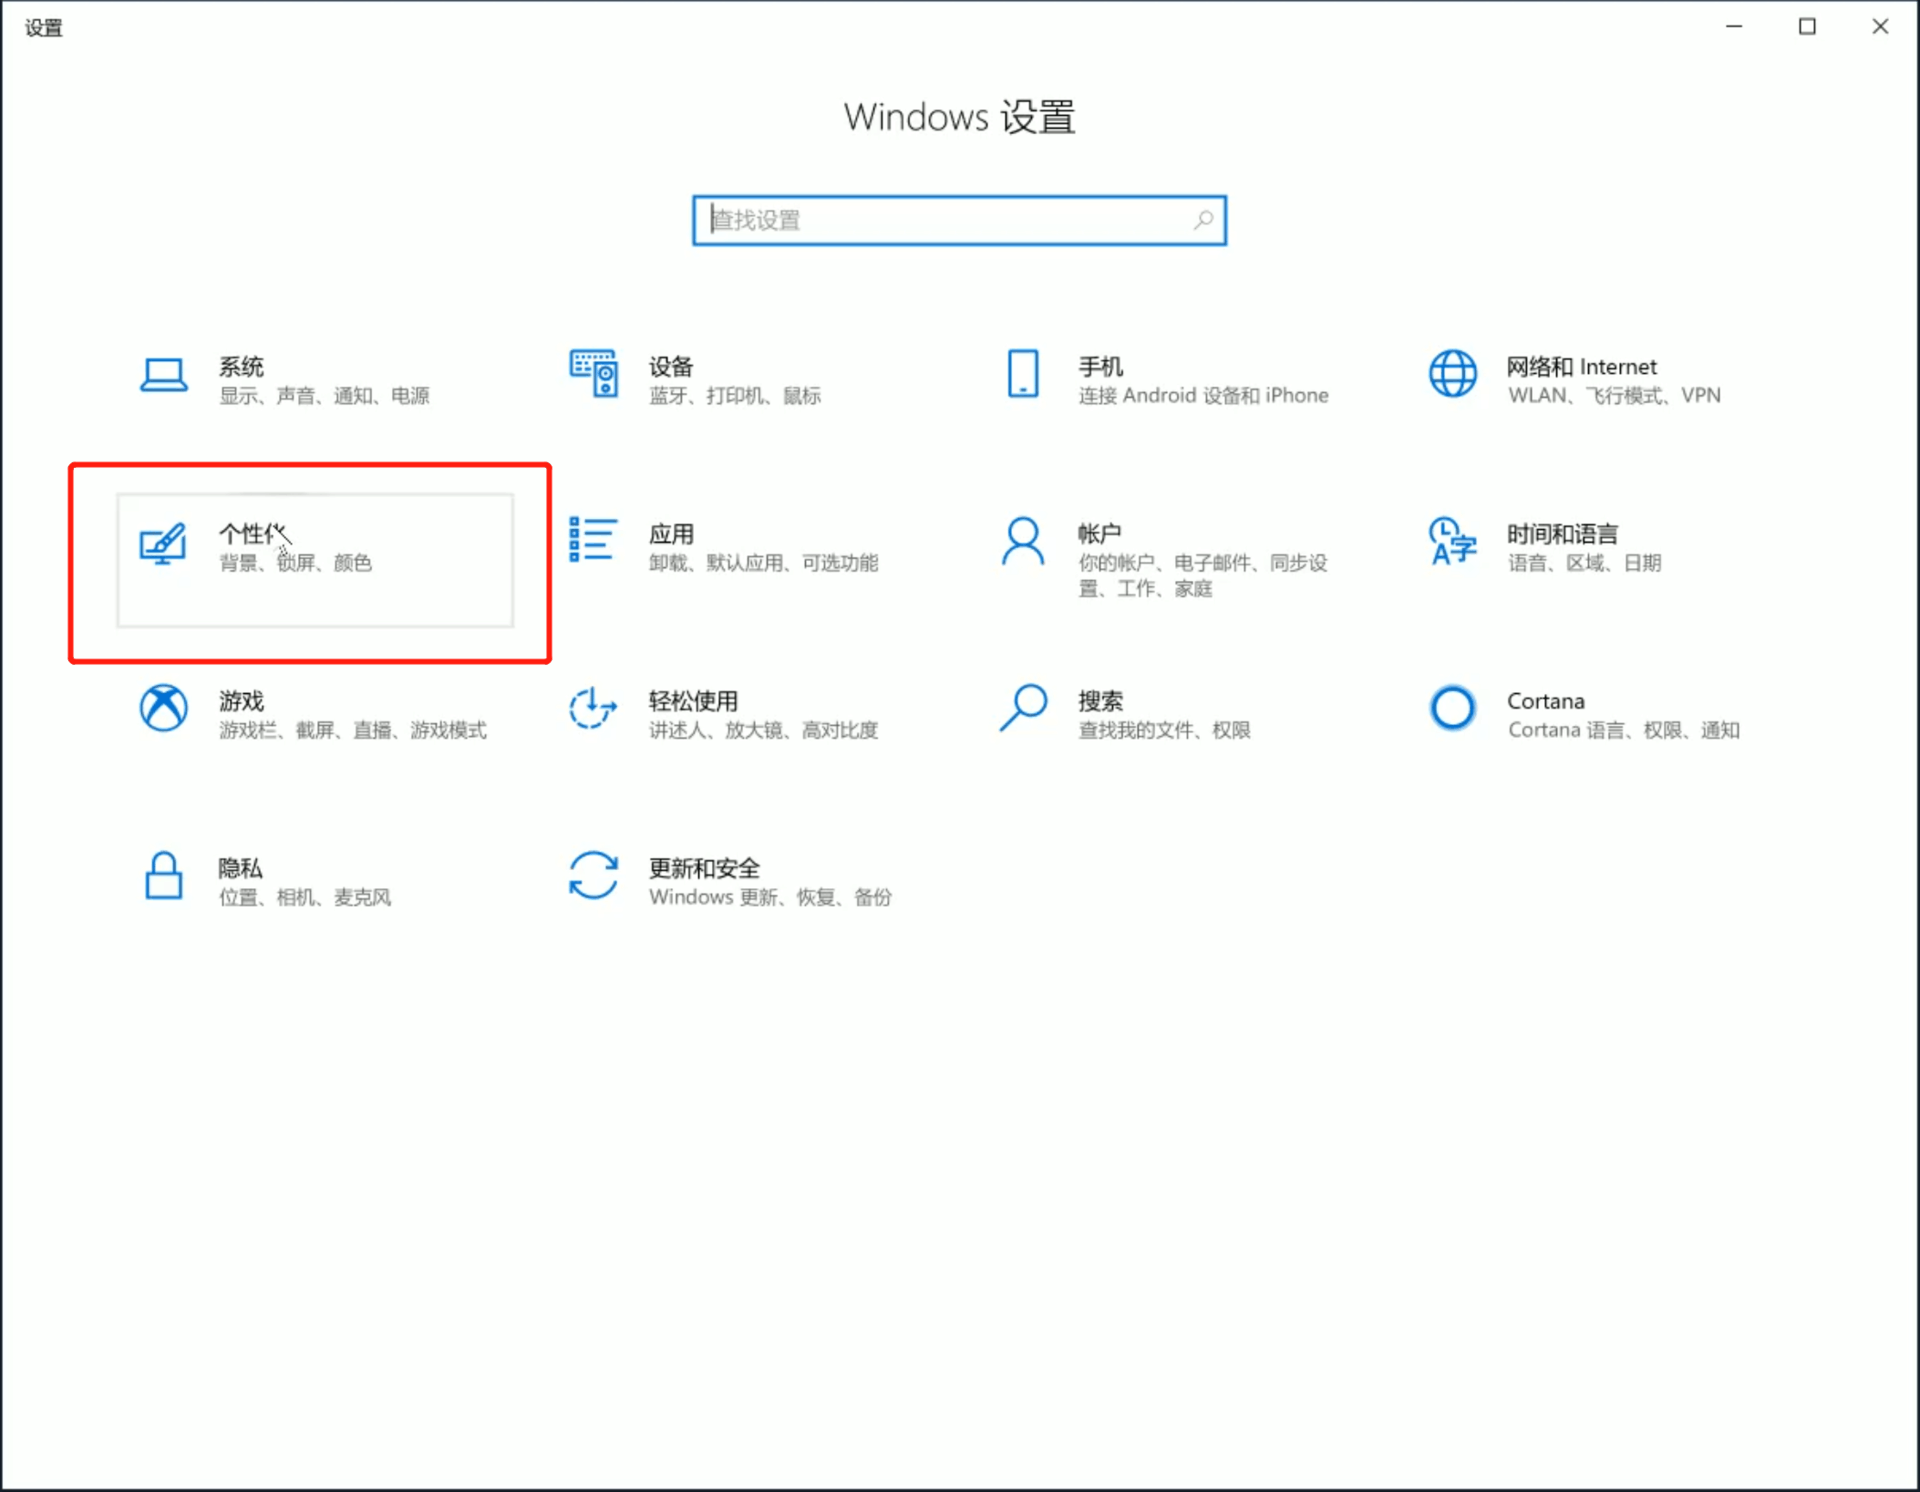Viewport: 1920px width, 1492px height.
Task: Select the 轻松使用 heading text
Action: point(693,701)
